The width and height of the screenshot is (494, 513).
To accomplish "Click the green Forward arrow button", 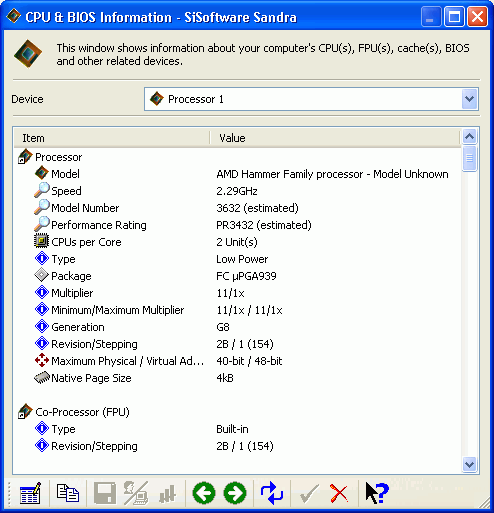I will coord(235,493).
